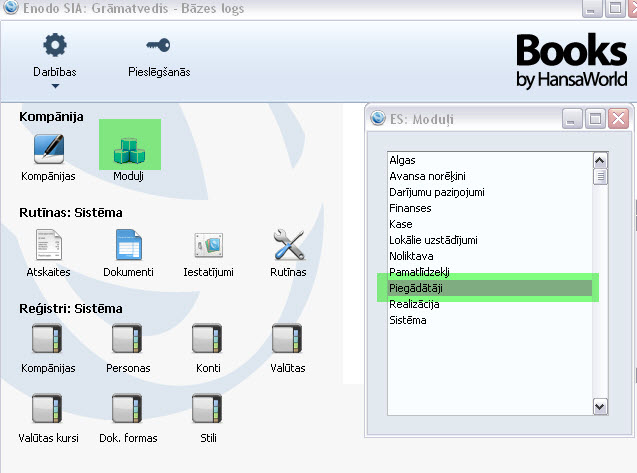Viewport: 637px width, 473px height.
Task: Select Realizācija module in list
Action: click(490, 304)
